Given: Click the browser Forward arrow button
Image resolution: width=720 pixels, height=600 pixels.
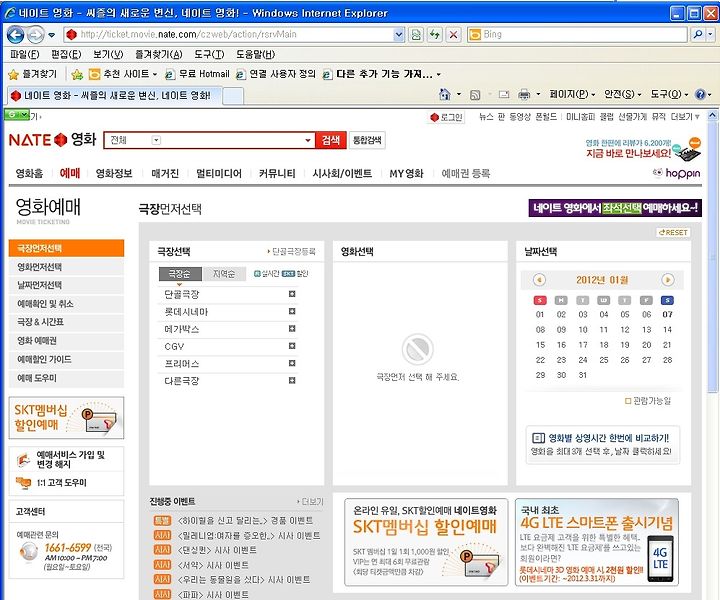Looking at the screenshot, I should (x=35, y=34).
